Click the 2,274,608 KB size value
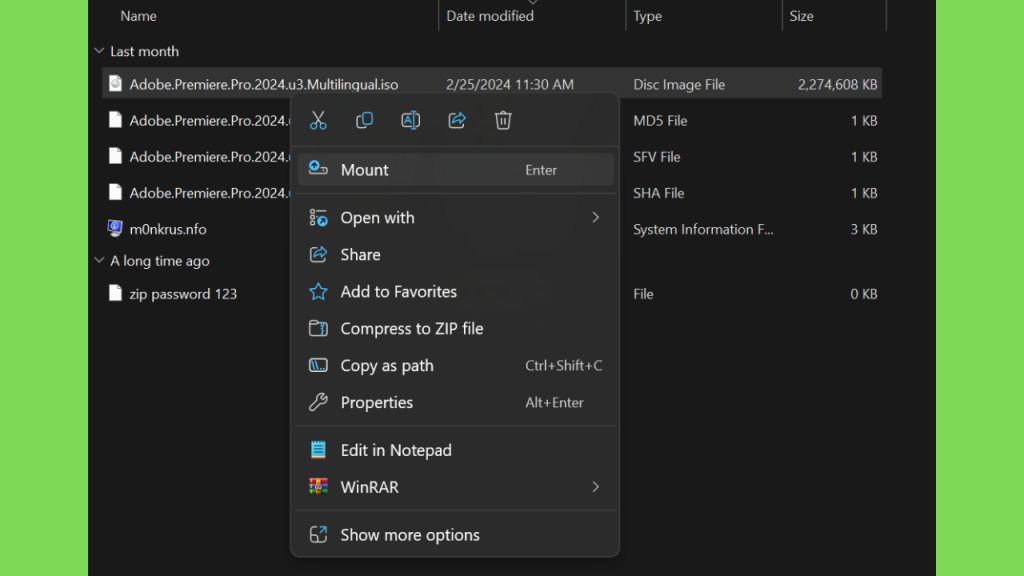This screenshot has height=576, width=1024. pyautogui.click(x=837, y=84)
